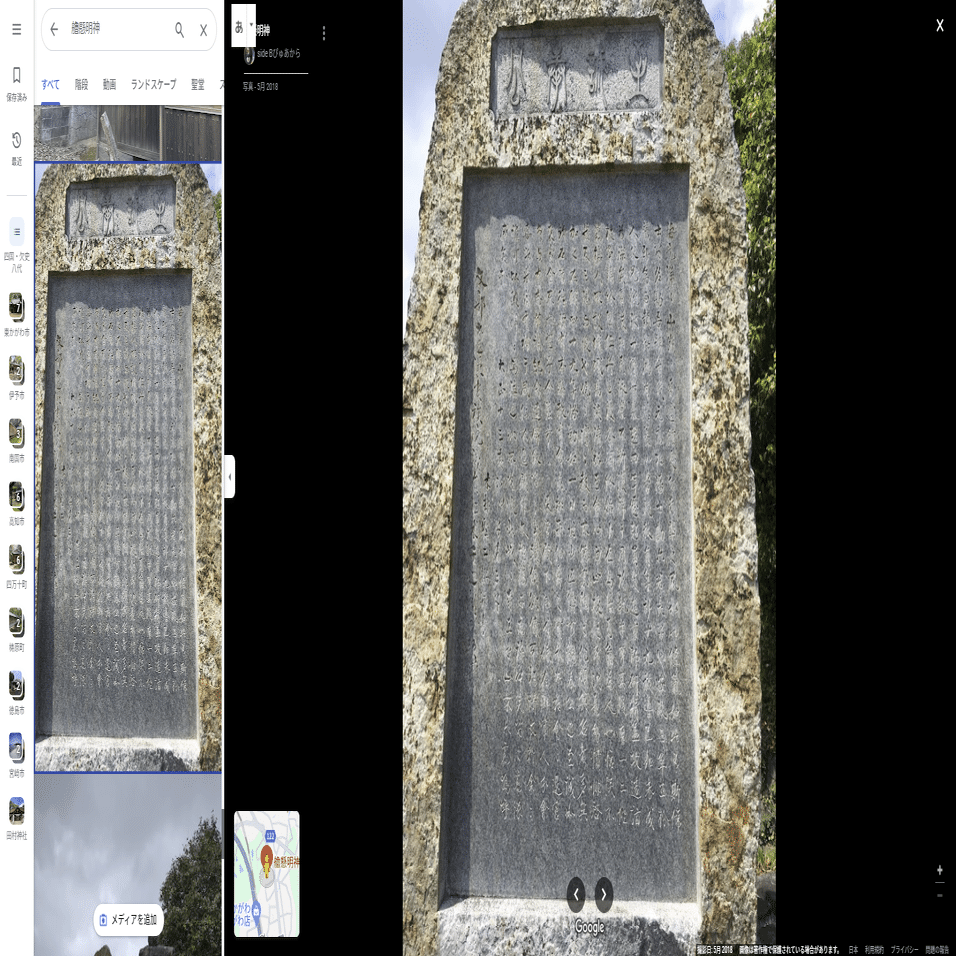Open the mini map thumbnail
This screenshot has height=956, width=956.
coord(266,874)
